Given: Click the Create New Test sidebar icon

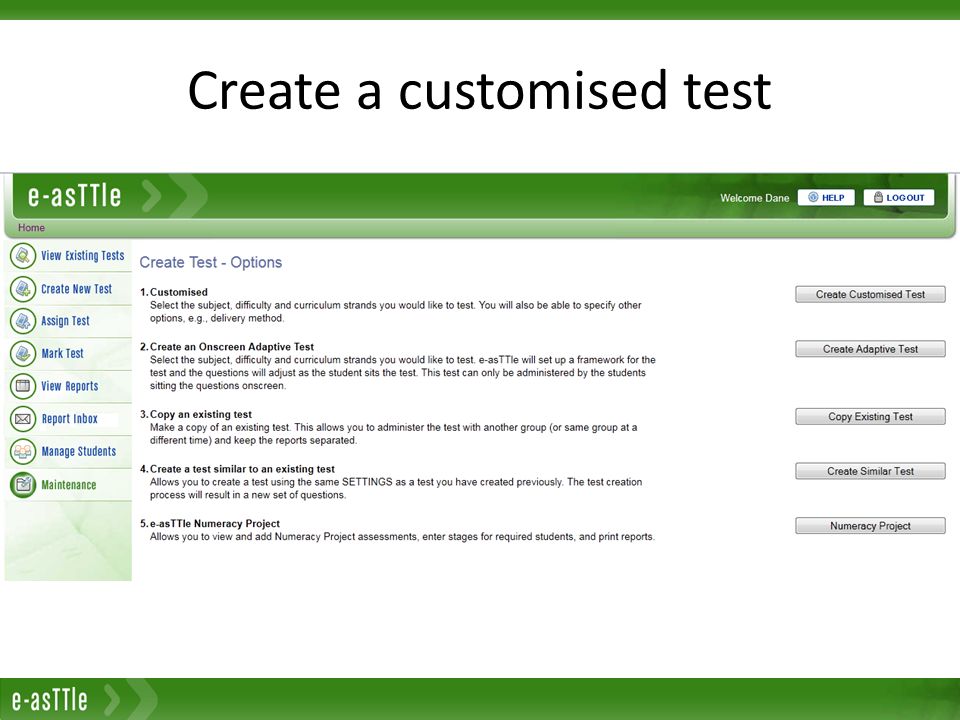Looking at the screenshot, I should (x=23, y=288).
